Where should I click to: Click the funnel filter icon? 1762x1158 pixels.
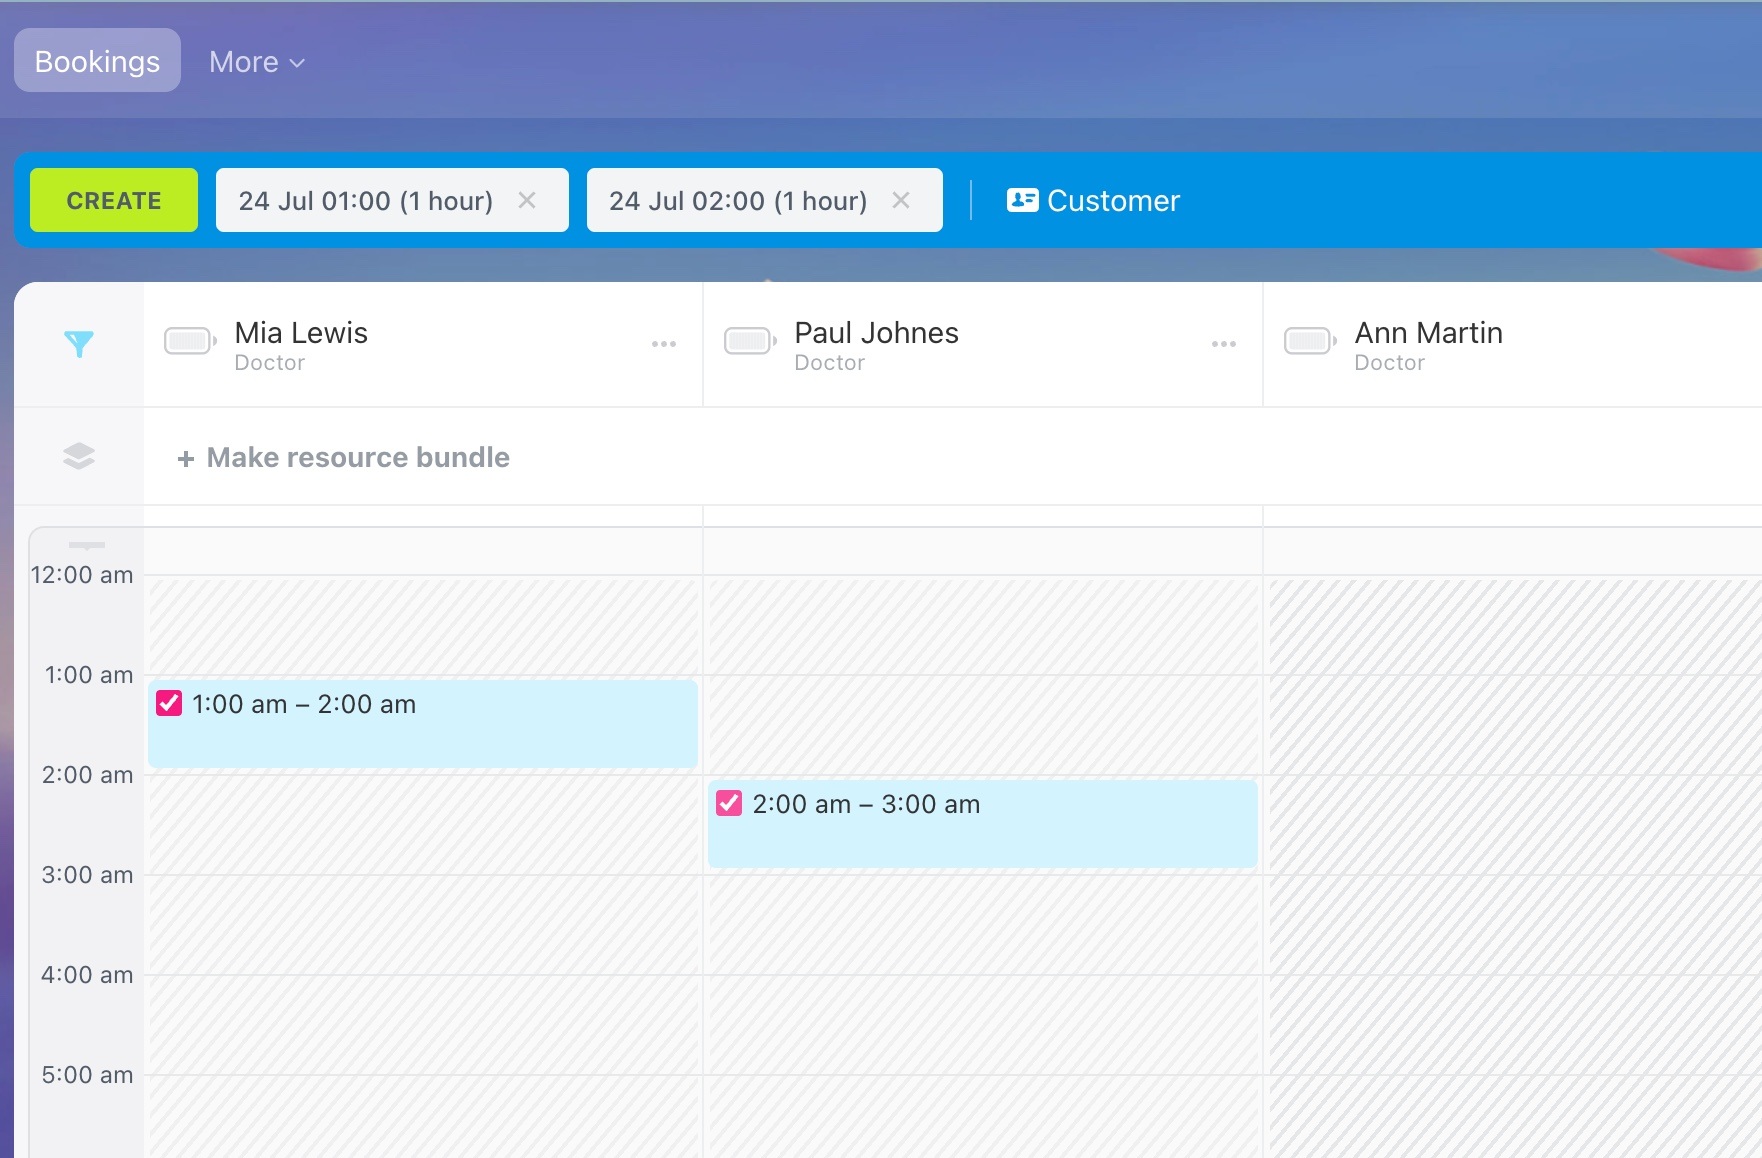(79, 344)
